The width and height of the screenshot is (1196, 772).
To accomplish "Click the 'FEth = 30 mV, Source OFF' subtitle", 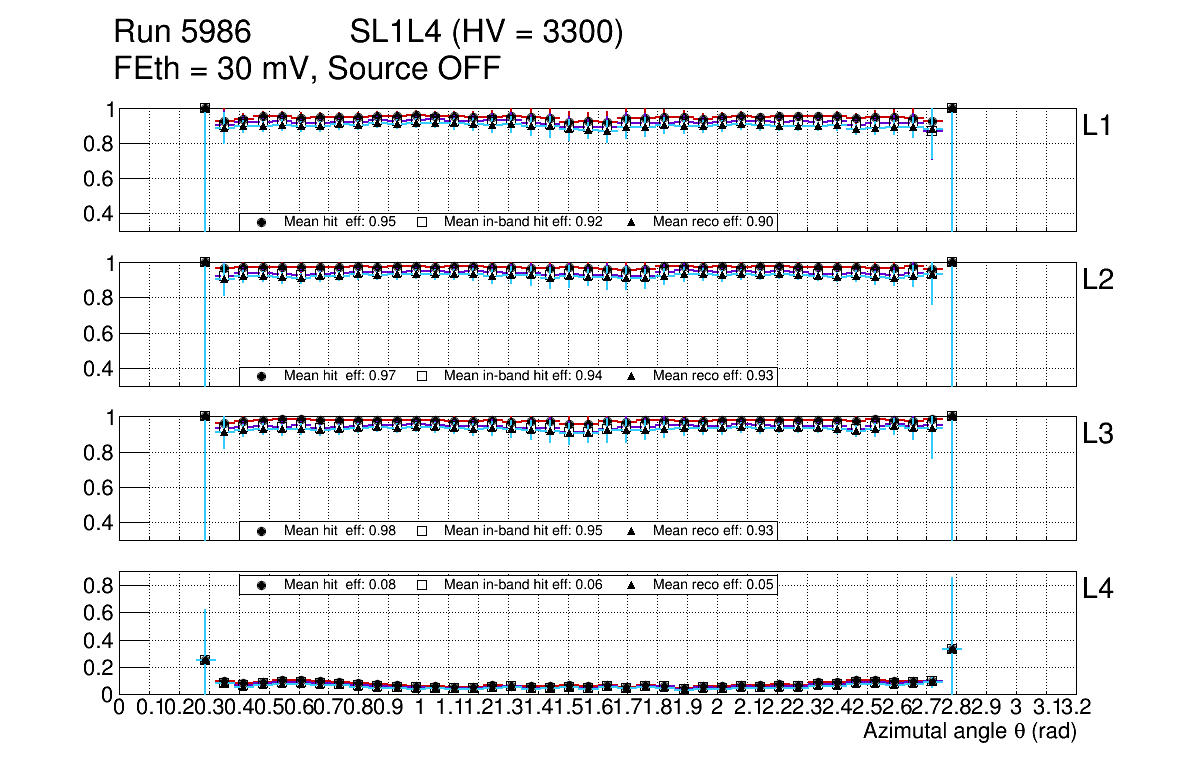I will point(307,69).
